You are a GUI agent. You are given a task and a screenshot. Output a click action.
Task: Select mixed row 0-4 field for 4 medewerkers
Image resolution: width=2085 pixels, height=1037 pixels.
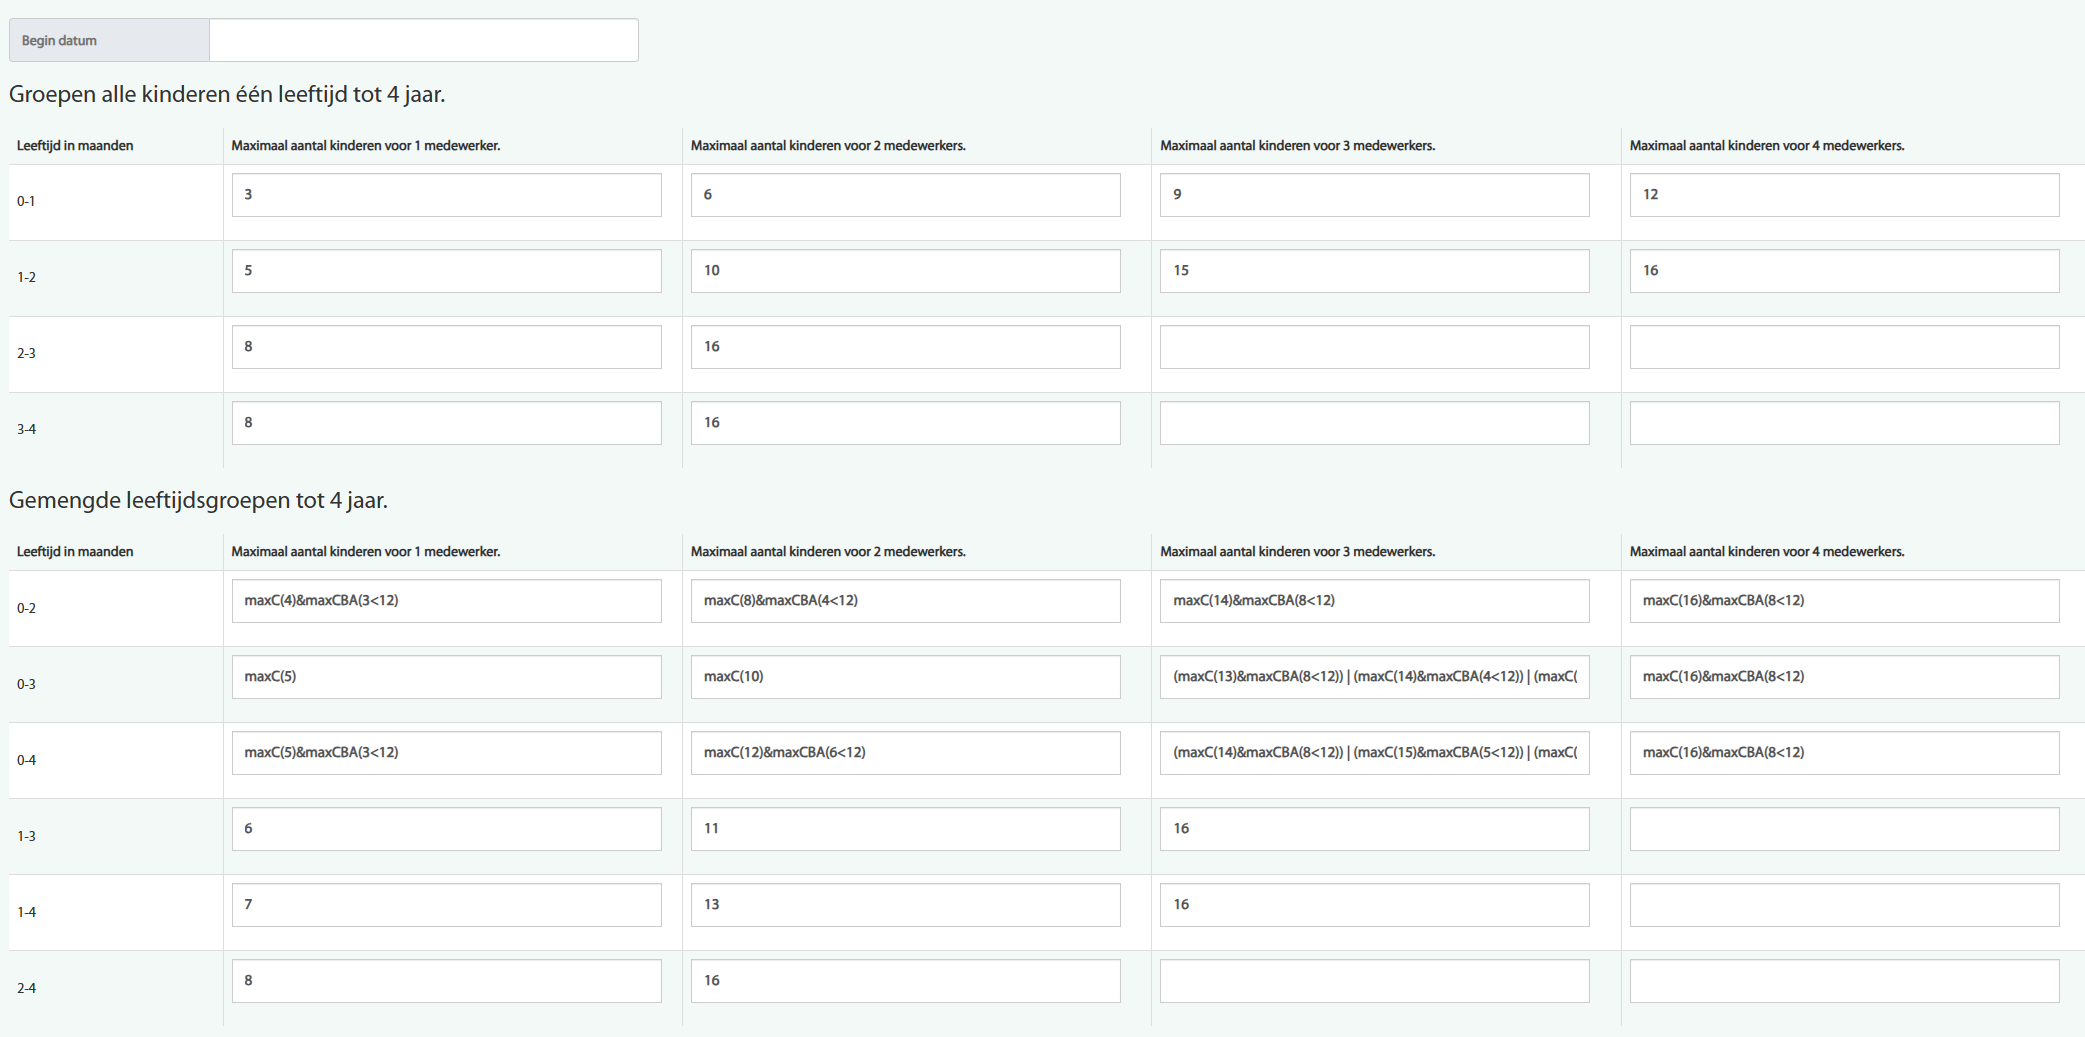[1843, 753]
